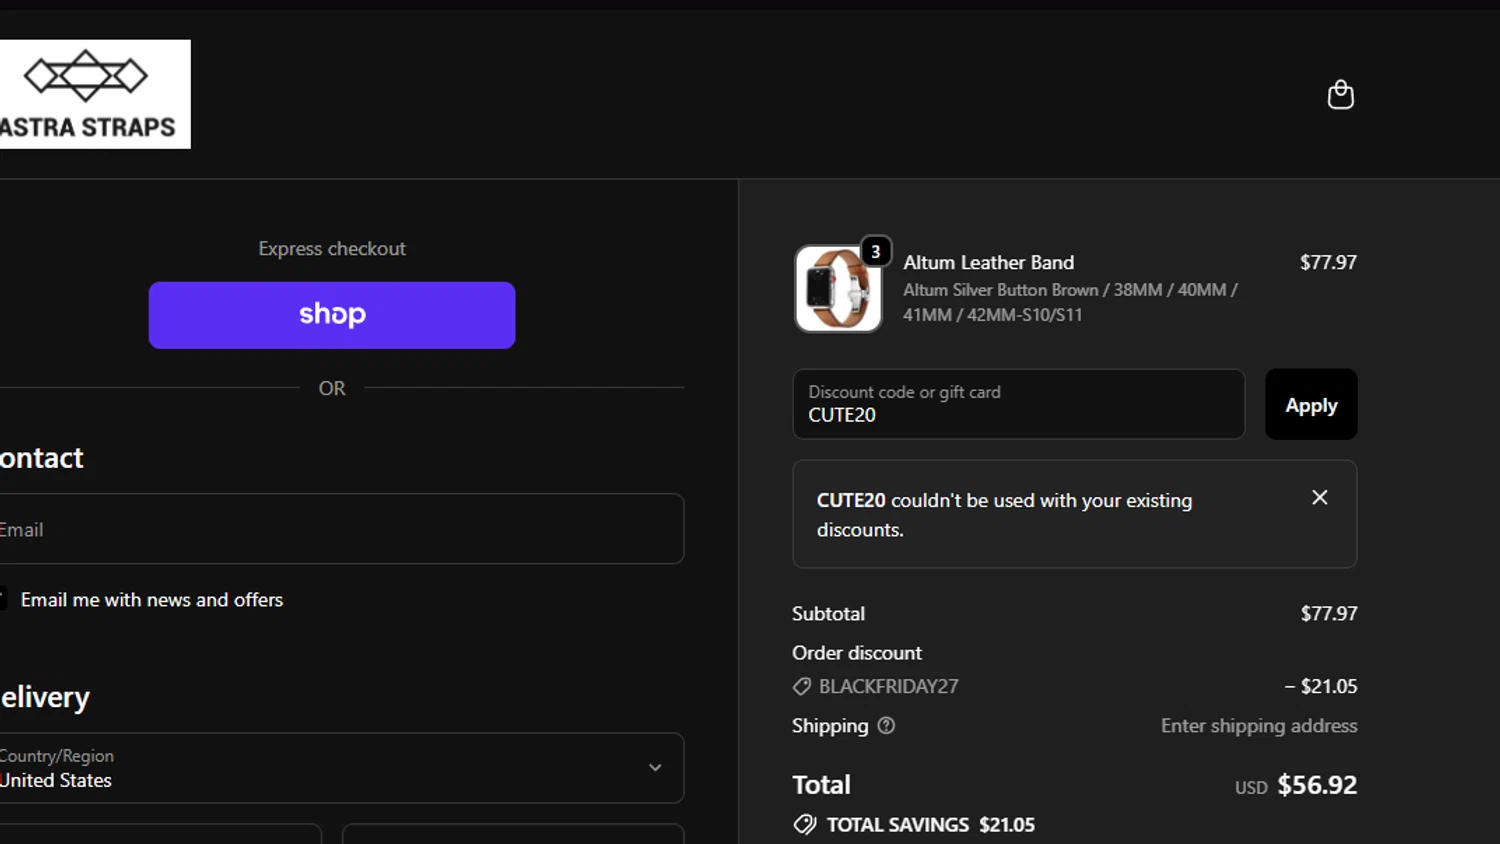Viewport: 1500px width, 844px height.
Task: Dismiss the CUTE20 discount error message
Action: (1320, 497)
